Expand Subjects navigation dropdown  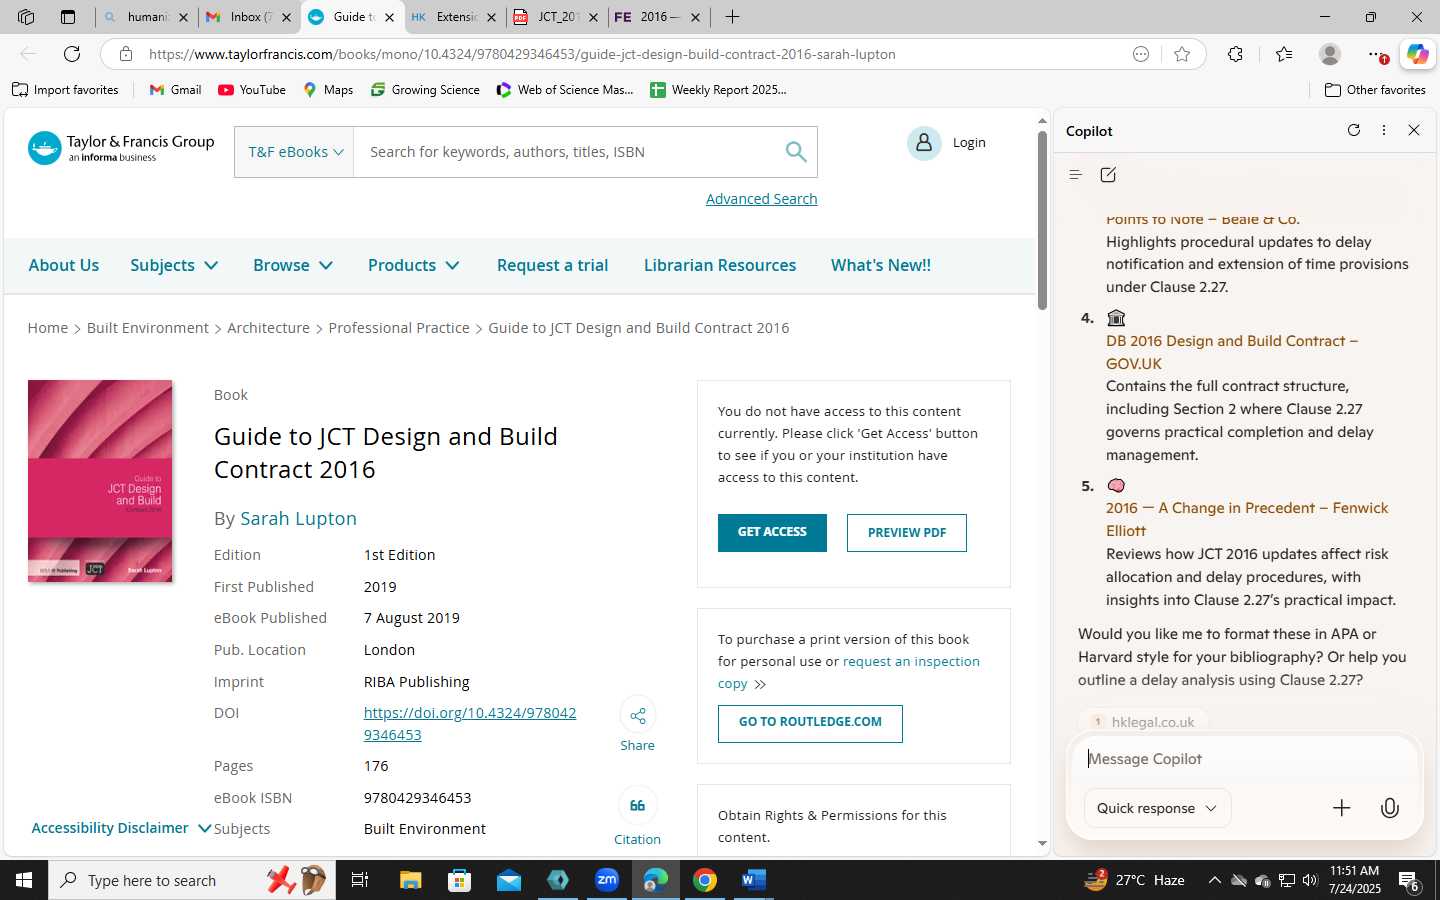point(174,265)
